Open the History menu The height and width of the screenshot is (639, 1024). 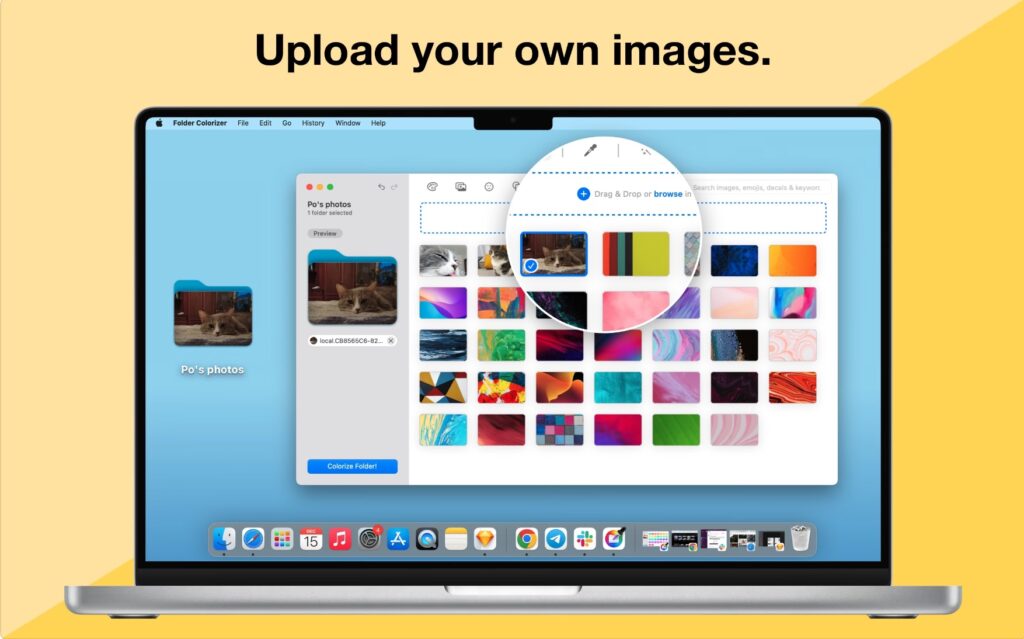[312, 123]
